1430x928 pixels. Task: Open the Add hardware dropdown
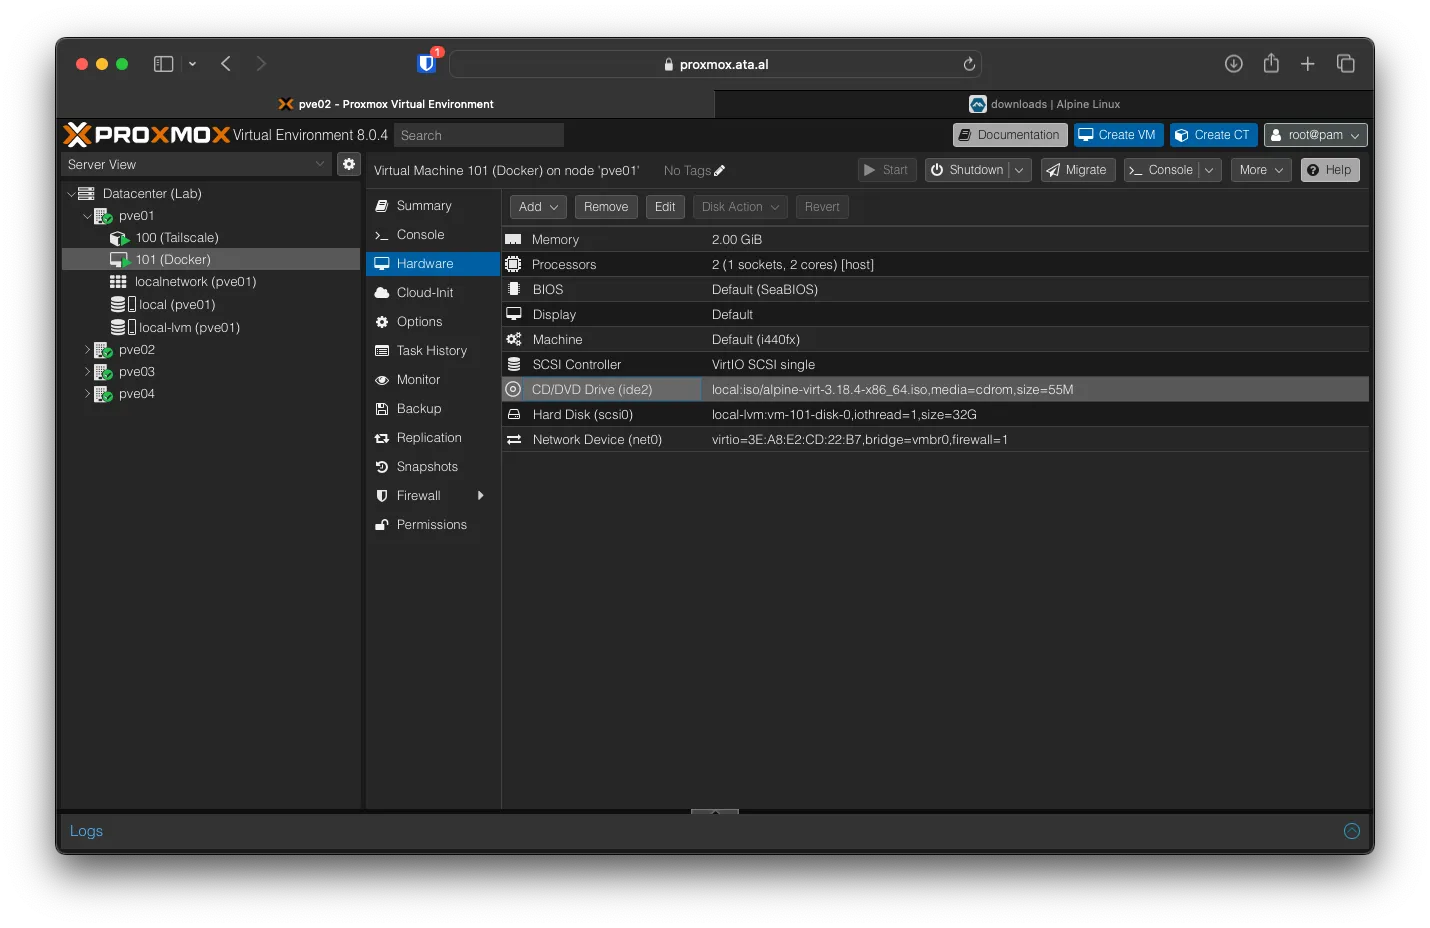538,207
